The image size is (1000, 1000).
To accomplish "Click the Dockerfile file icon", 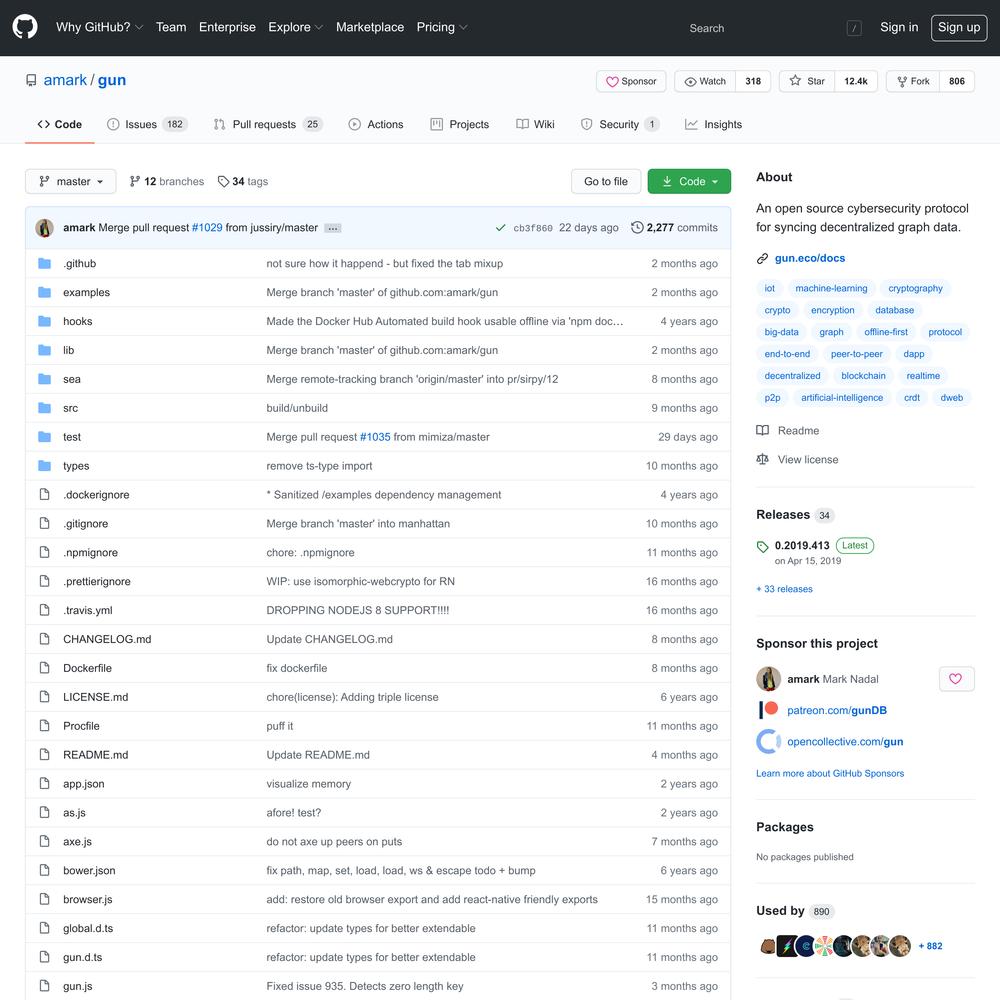I will (45, 668).
